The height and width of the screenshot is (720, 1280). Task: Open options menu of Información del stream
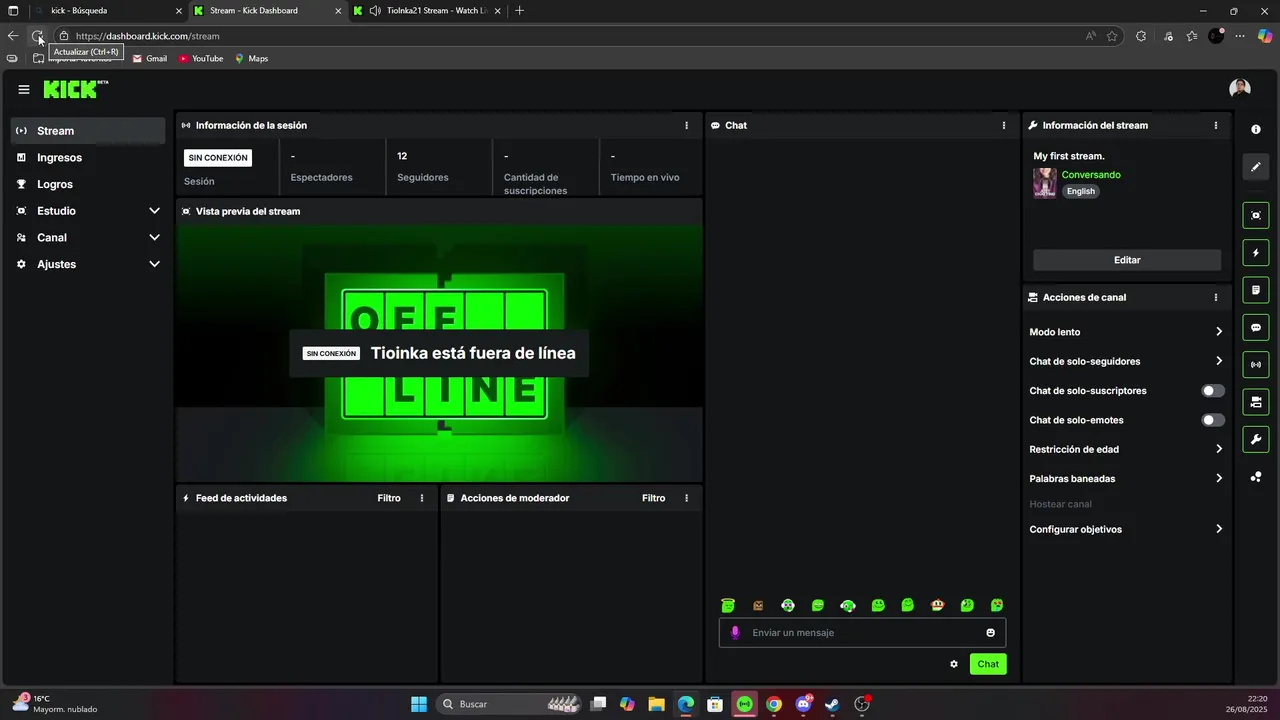[x=1216, y=125]
